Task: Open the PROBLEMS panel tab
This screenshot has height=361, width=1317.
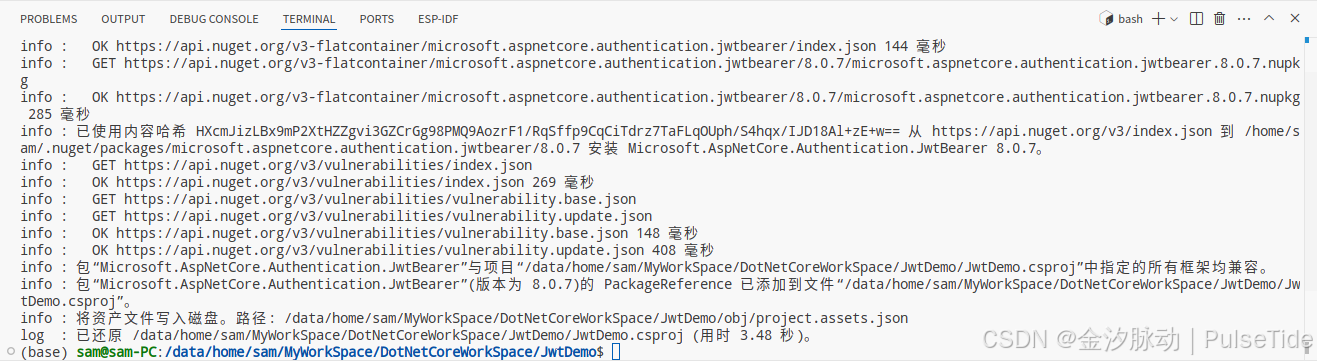Action: click(49, 19)
